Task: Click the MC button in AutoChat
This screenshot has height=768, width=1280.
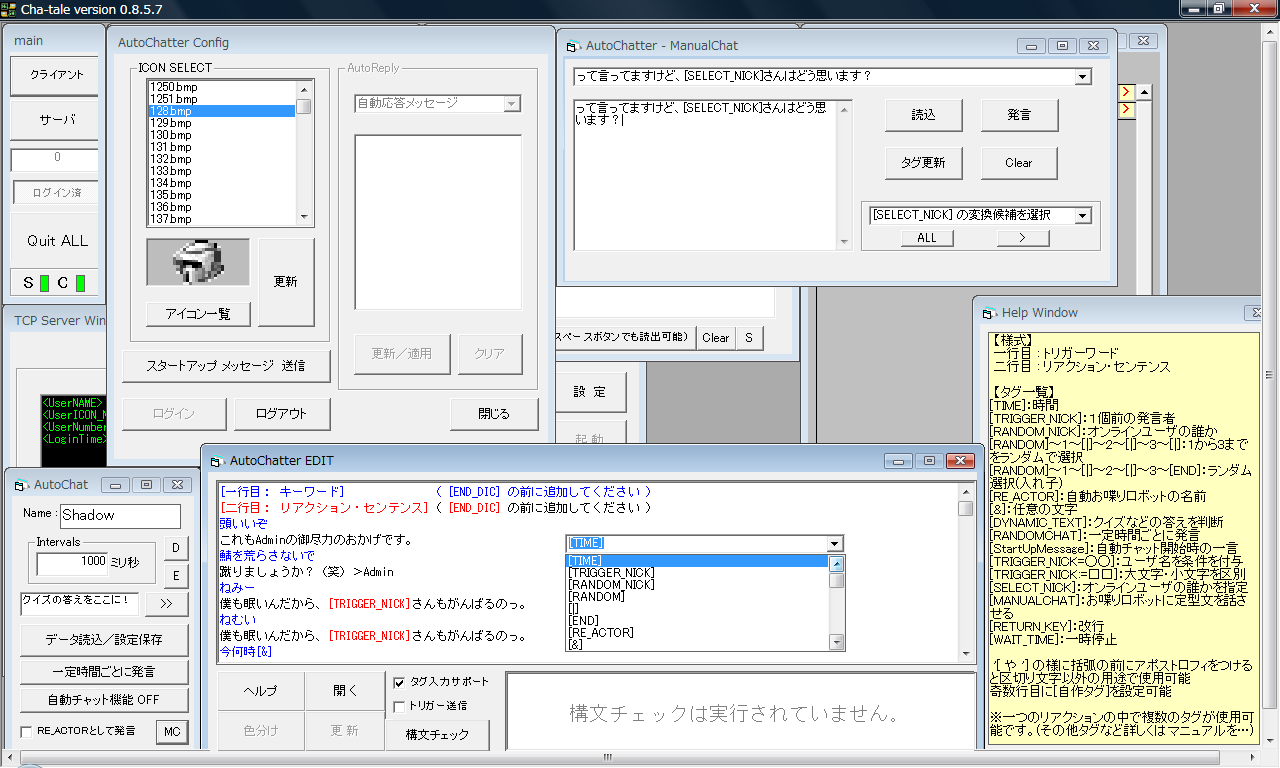Action: [x=172, y=732]
